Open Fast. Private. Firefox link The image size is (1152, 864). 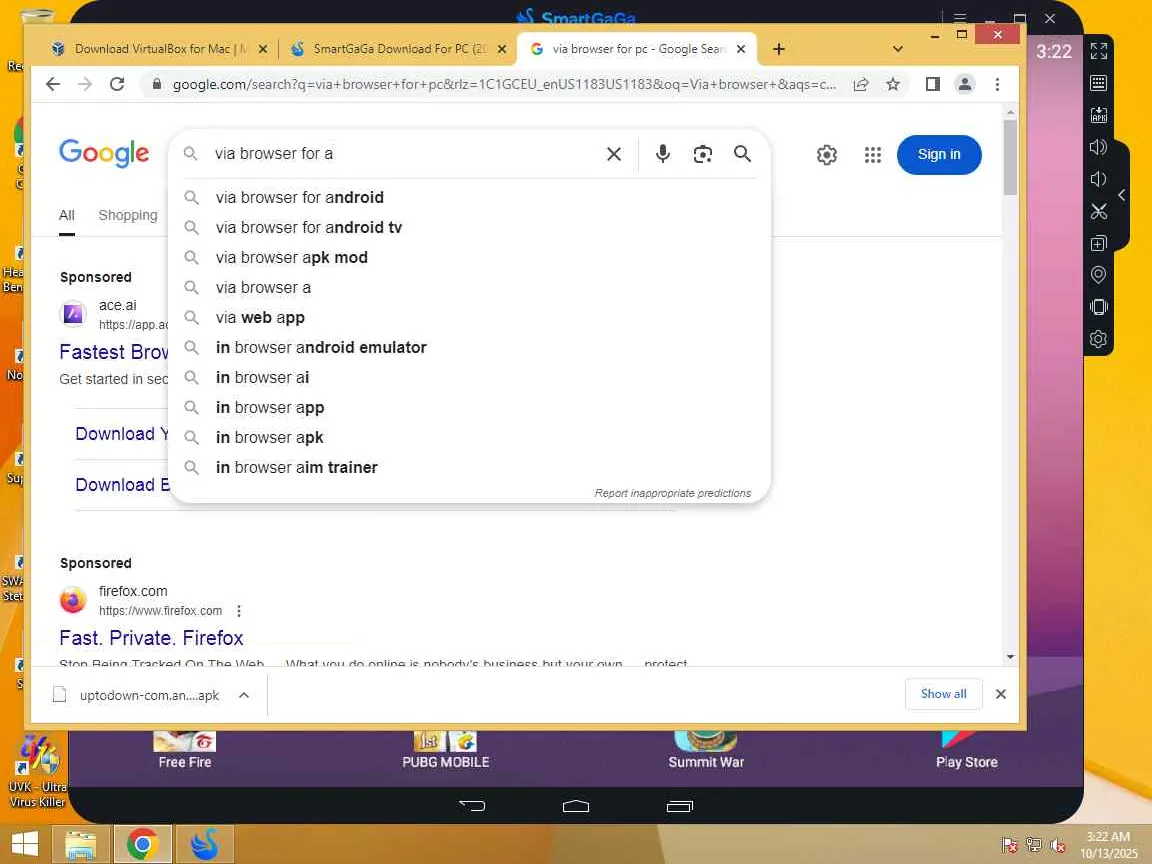[x=151, y=638]
